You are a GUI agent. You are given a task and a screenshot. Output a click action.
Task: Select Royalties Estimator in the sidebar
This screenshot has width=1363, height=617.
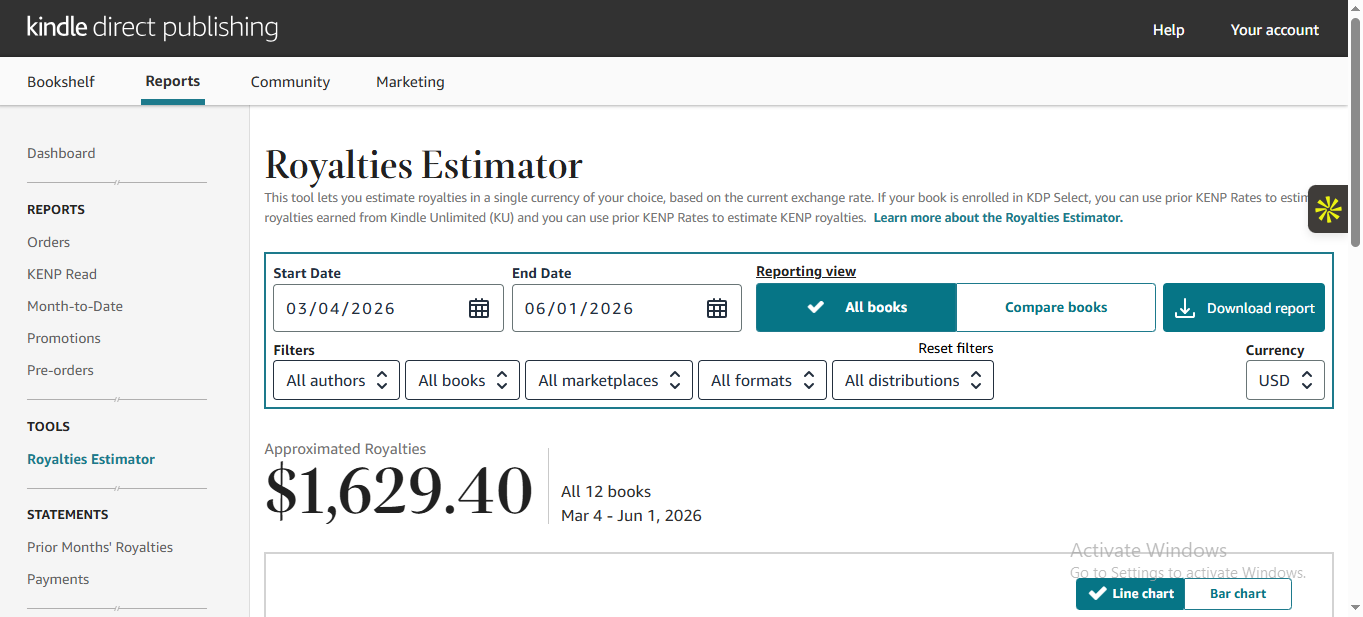91,459
